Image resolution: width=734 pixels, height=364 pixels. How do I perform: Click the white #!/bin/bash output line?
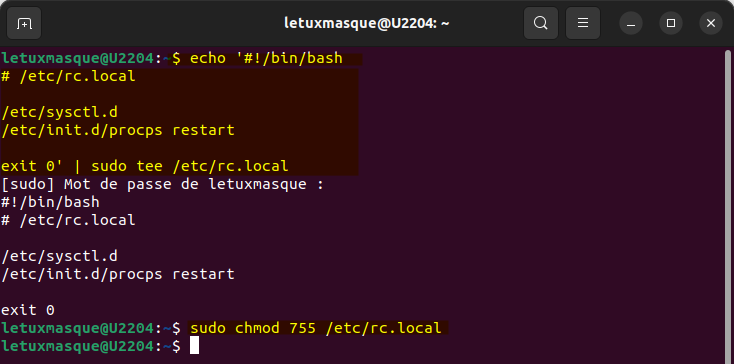click(x=50, y=202)
